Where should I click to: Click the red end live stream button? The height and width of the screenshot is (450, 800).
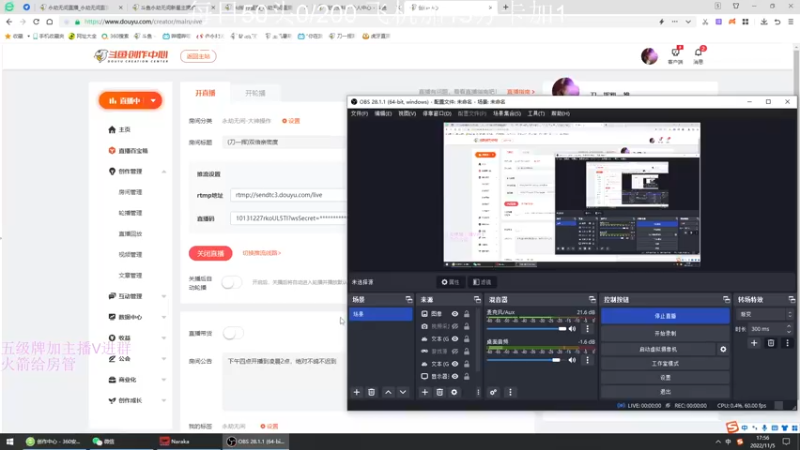(210, 253)
